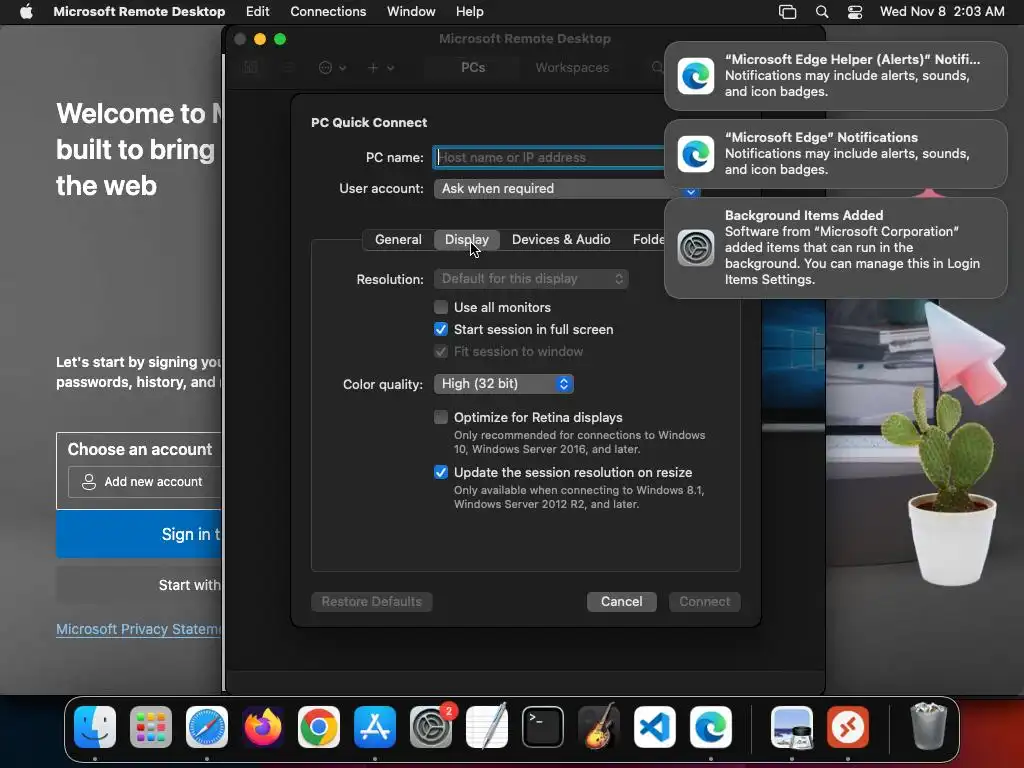This screenshot has height=768, width=1024.
Task: Open Finder from the Dock
Action: 95,726
